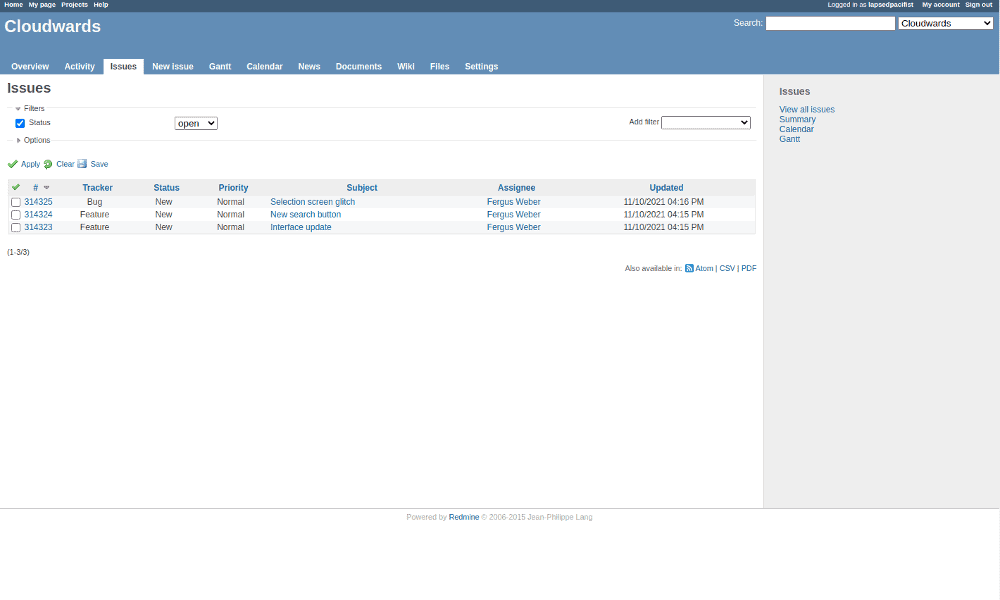Screen dimensions: 1000x600
Task: Expand the Options section
Action: (33, 140)
